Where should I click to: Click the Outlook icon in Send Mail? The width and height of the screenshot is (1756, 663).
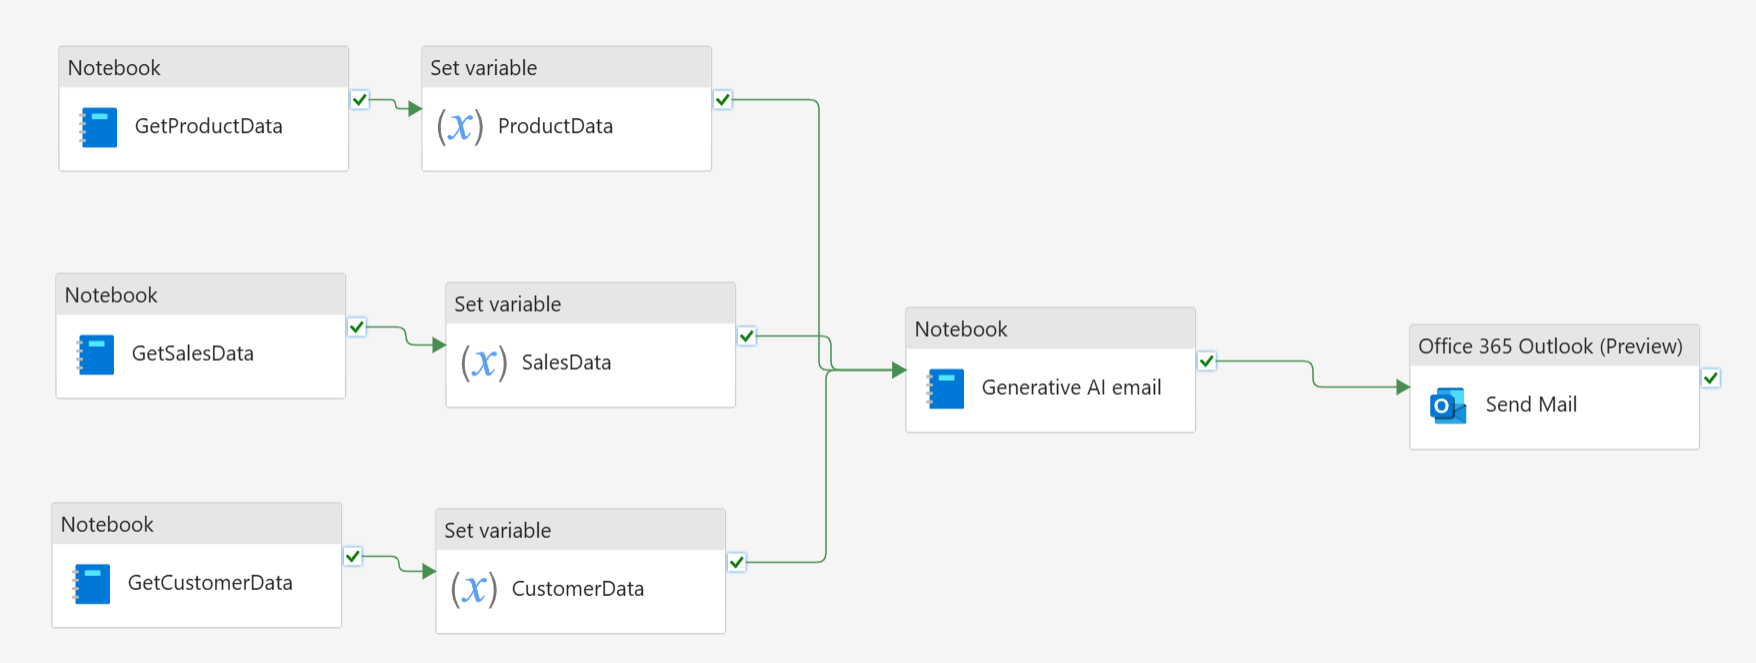coord(1448,405)
